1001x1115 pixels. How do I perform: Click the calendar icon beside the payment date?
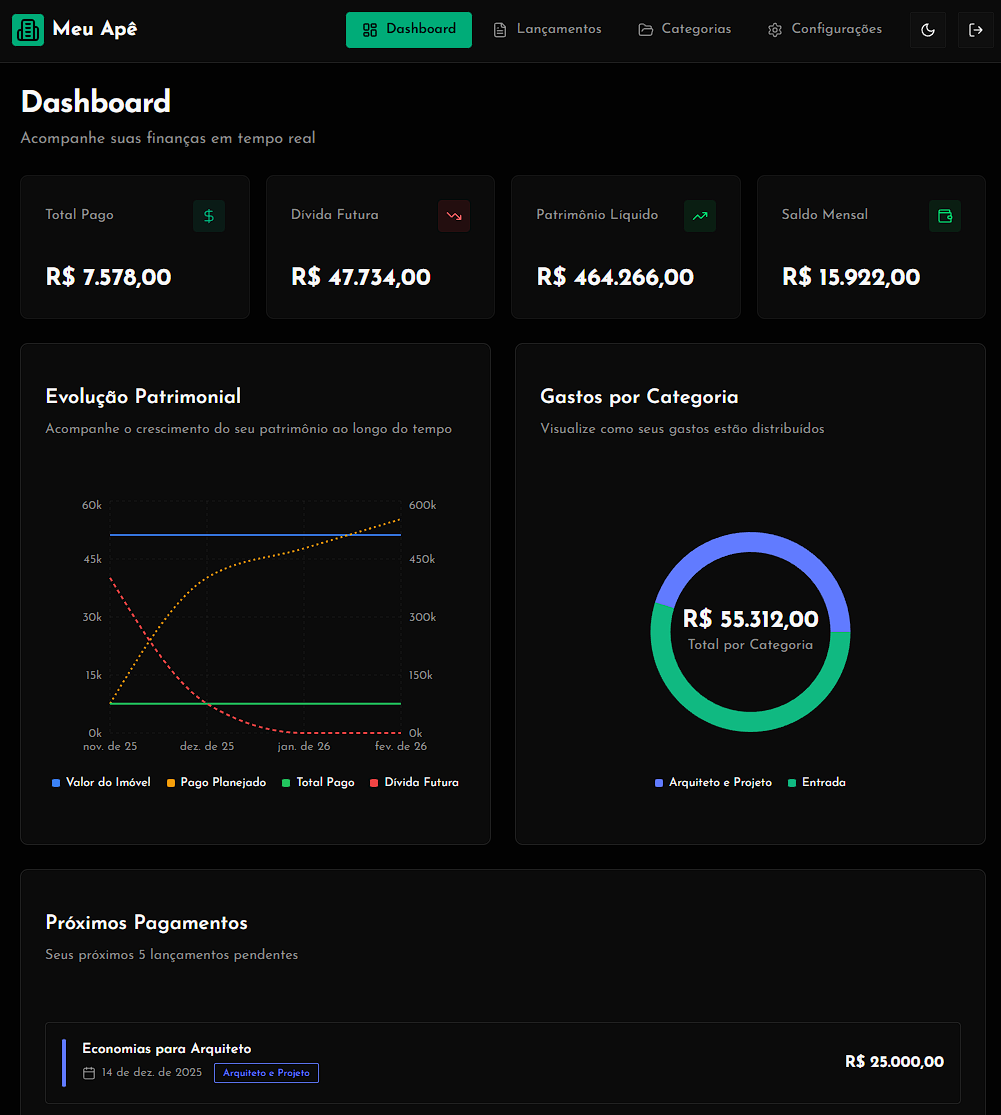(x=90, y=1072)
